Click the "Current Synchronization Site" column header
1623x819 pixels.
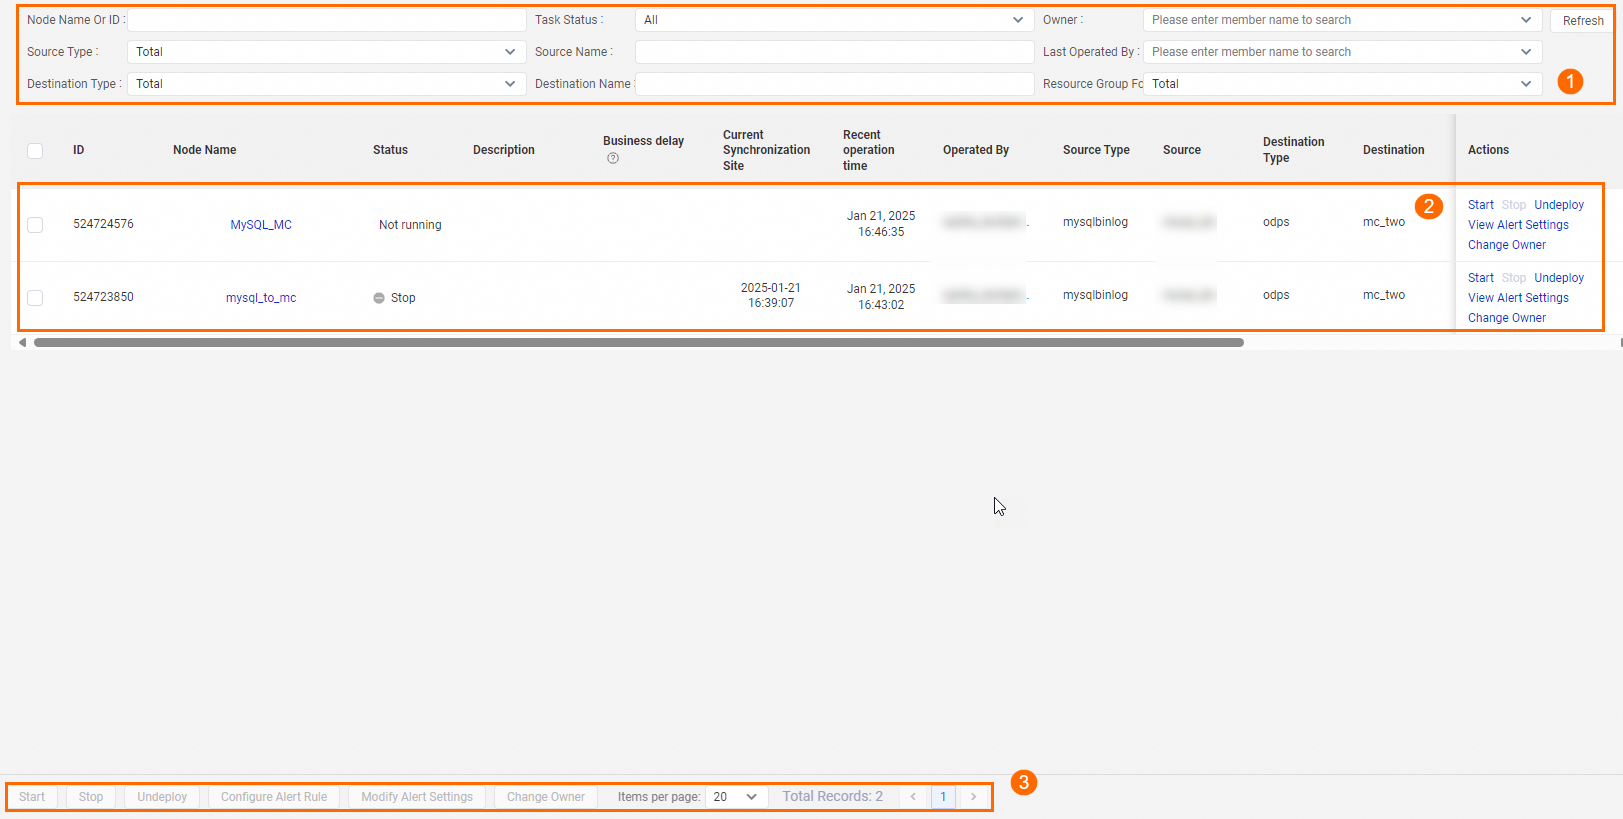[767, 150]
